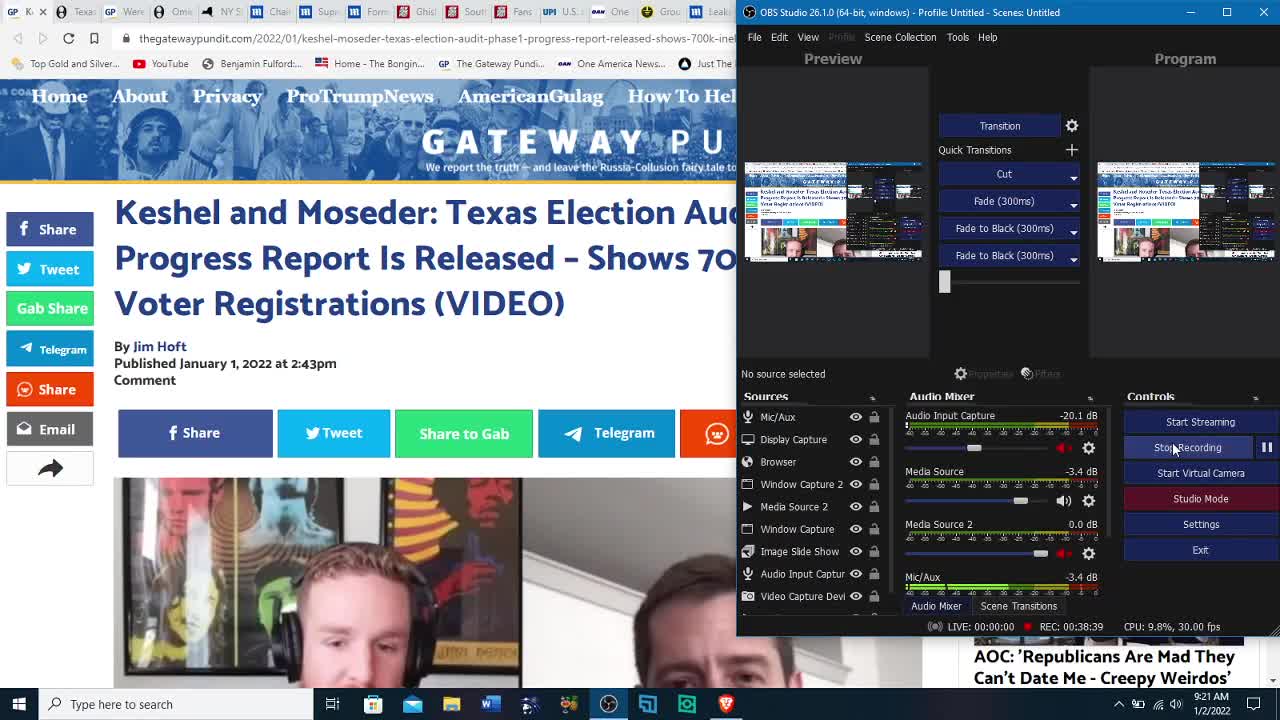
Task: Lock the Window Capture source
Action: [874, 529]
